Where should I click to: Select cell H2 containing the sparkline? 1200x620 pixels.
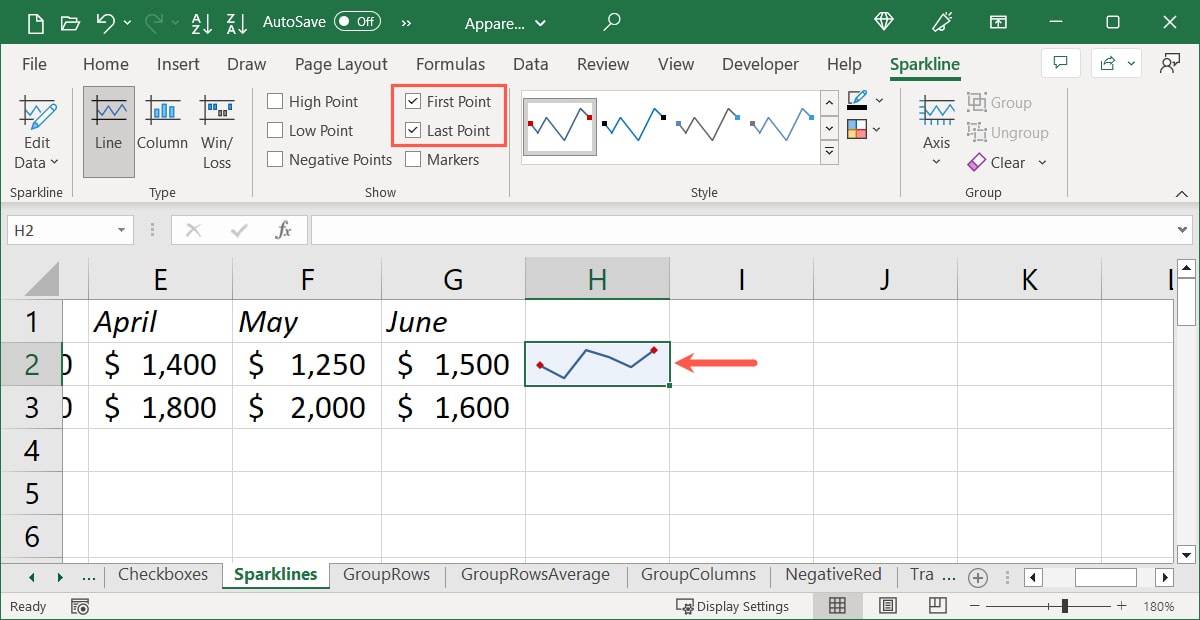[597, 365]
